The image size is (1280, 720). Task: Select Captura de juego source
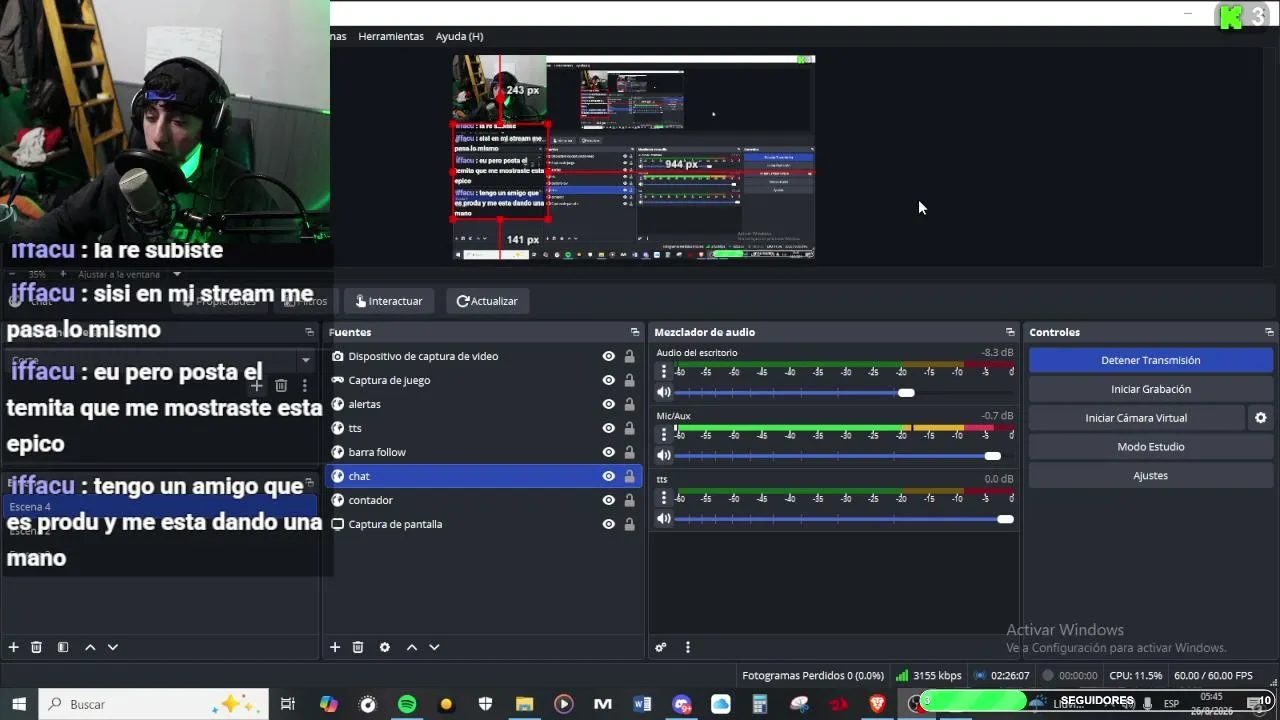coord(389,380)
